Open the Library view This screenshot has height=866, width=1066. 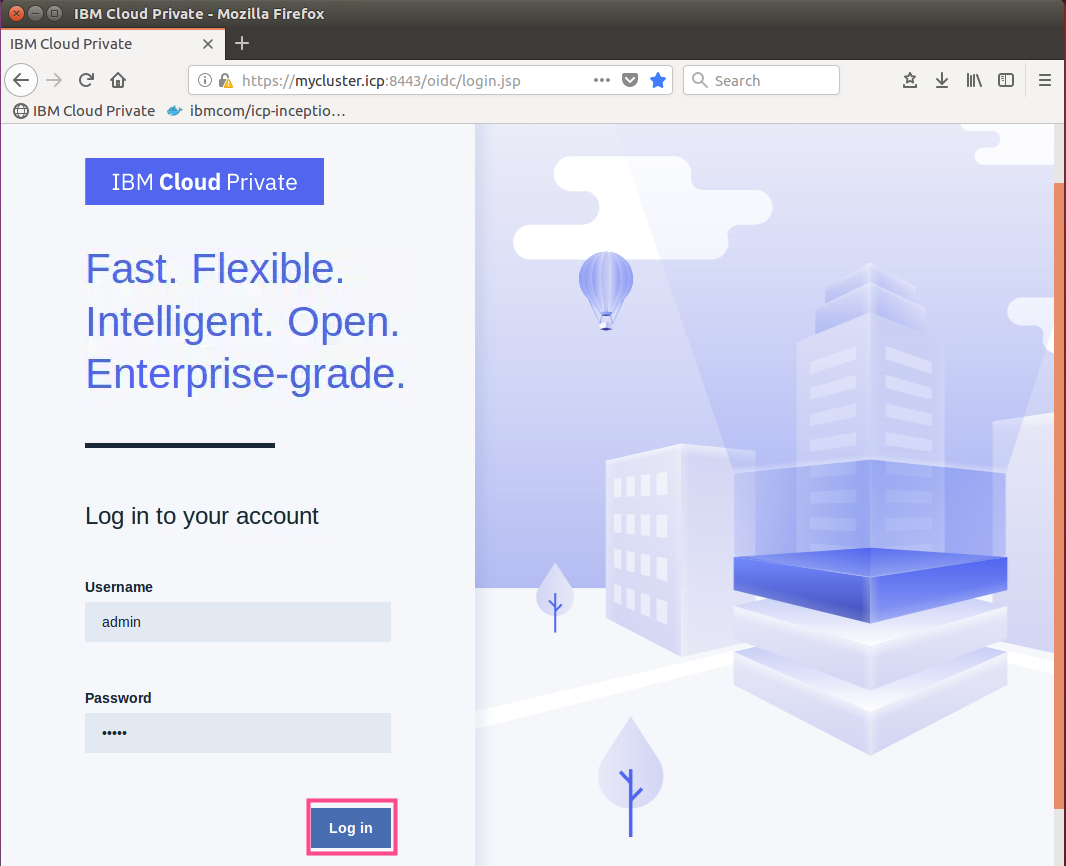974,80
